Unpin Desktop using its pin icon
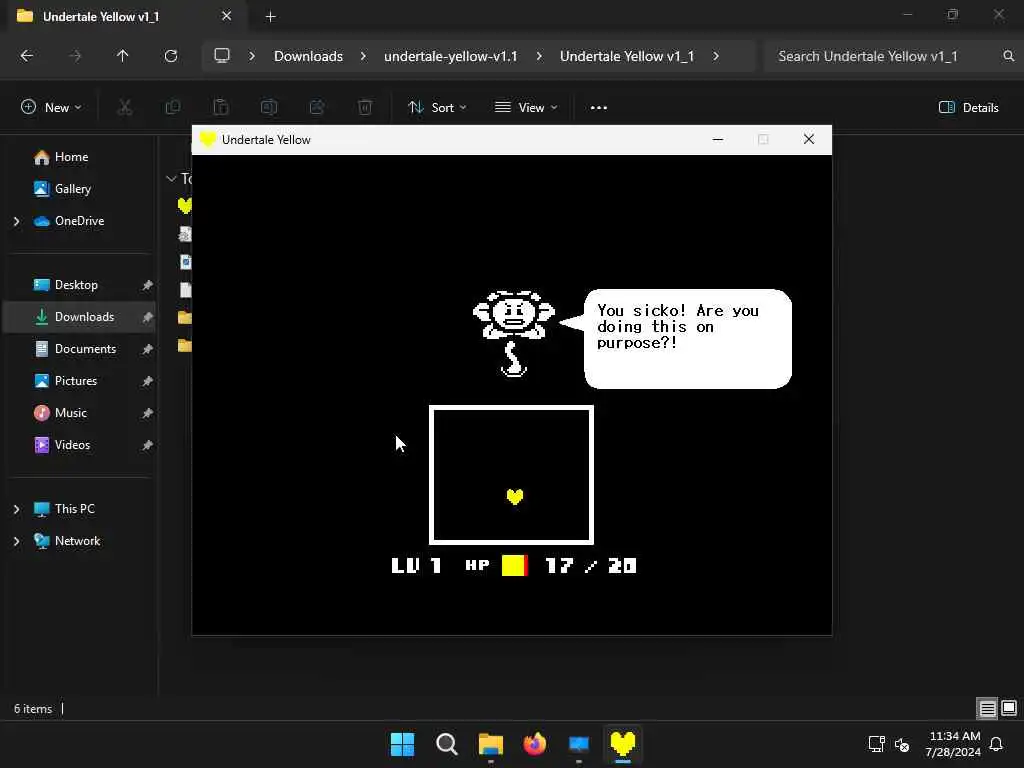The image size is (1024, 768). coord(148,285)
